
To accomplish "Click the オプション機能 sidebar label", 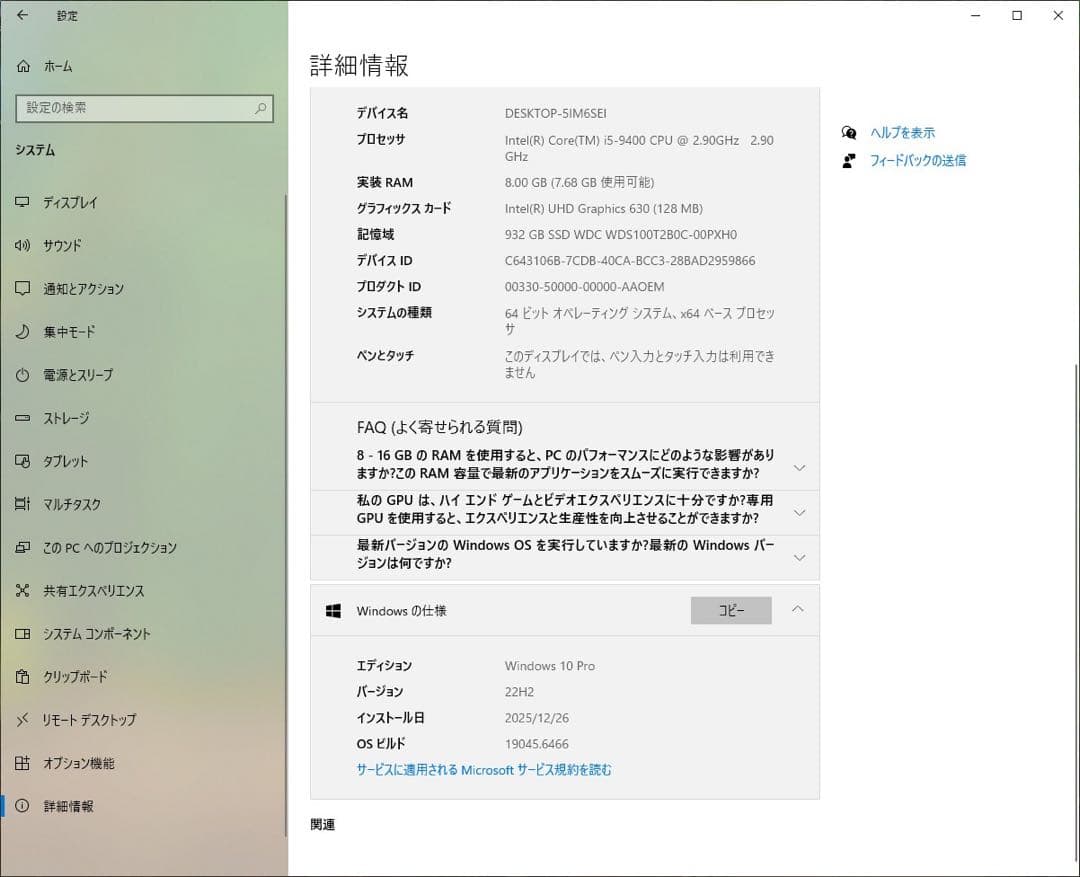I will (x=79, y=763).
